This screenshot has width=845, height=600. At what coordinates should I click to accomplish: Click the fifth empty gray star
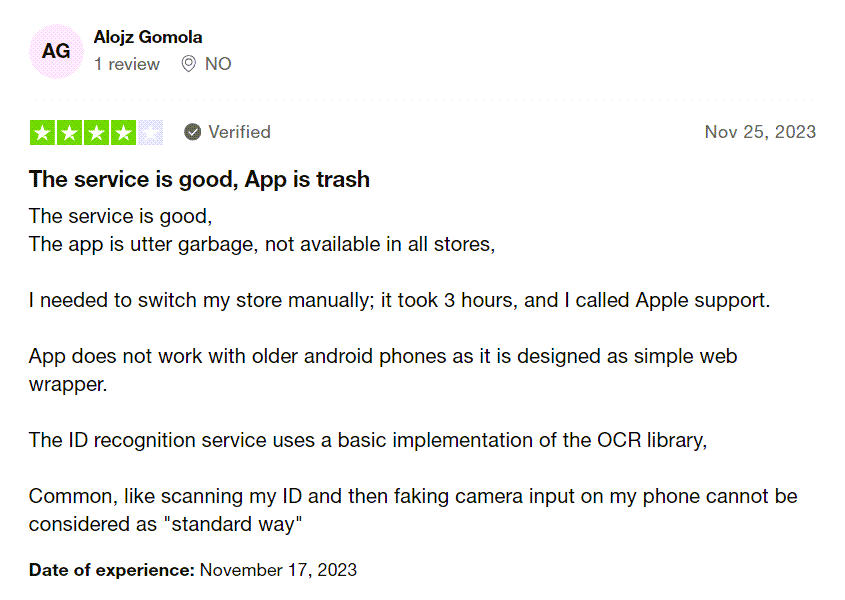150,133
